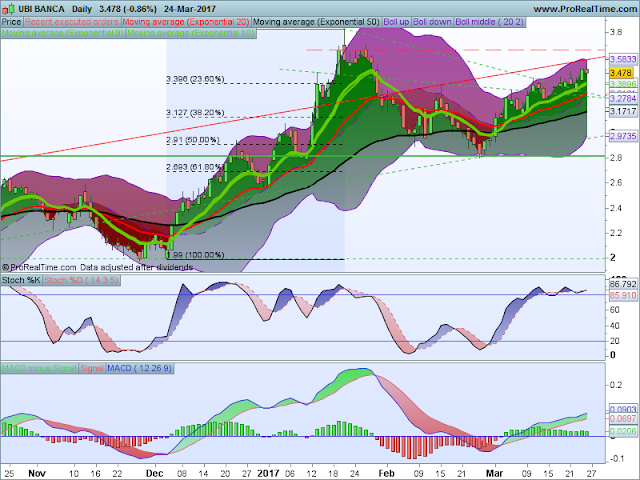640x480 pixels.
Task: Click the Boll down legend label
Action: [x=432, y=22]
